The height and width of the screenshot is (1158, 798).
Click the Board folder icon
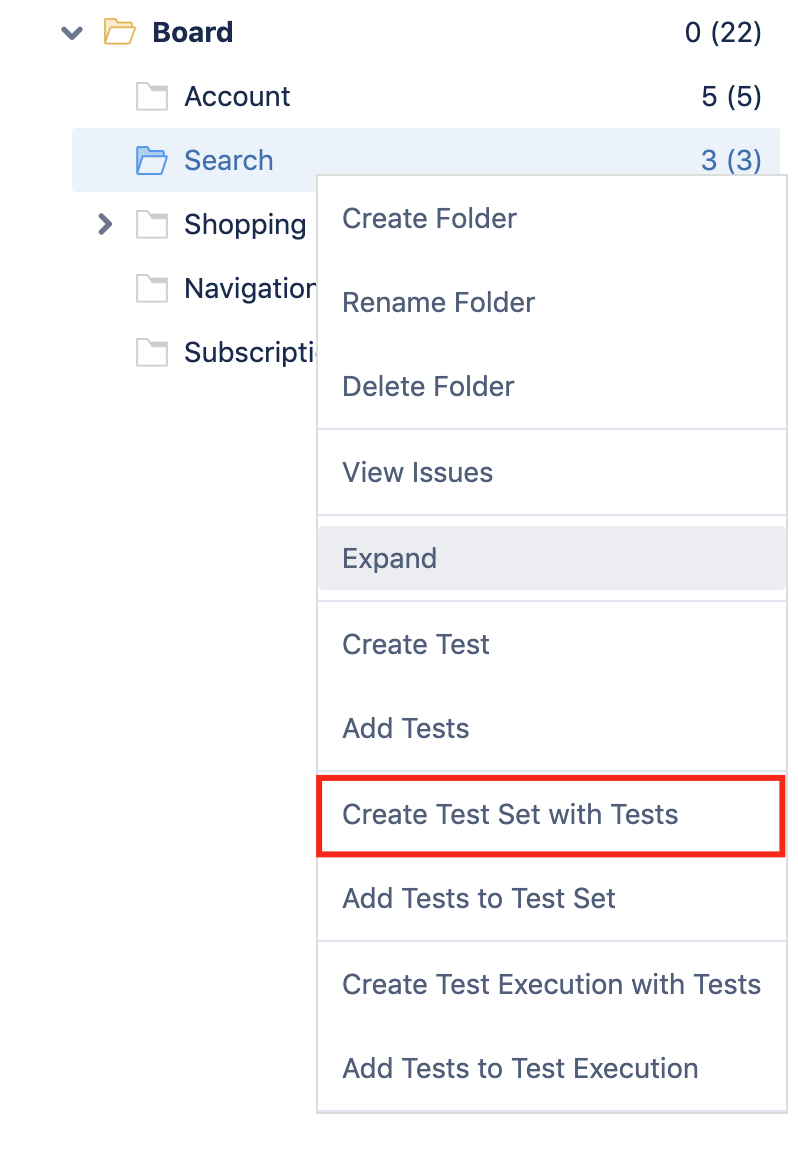click(119, 32)
